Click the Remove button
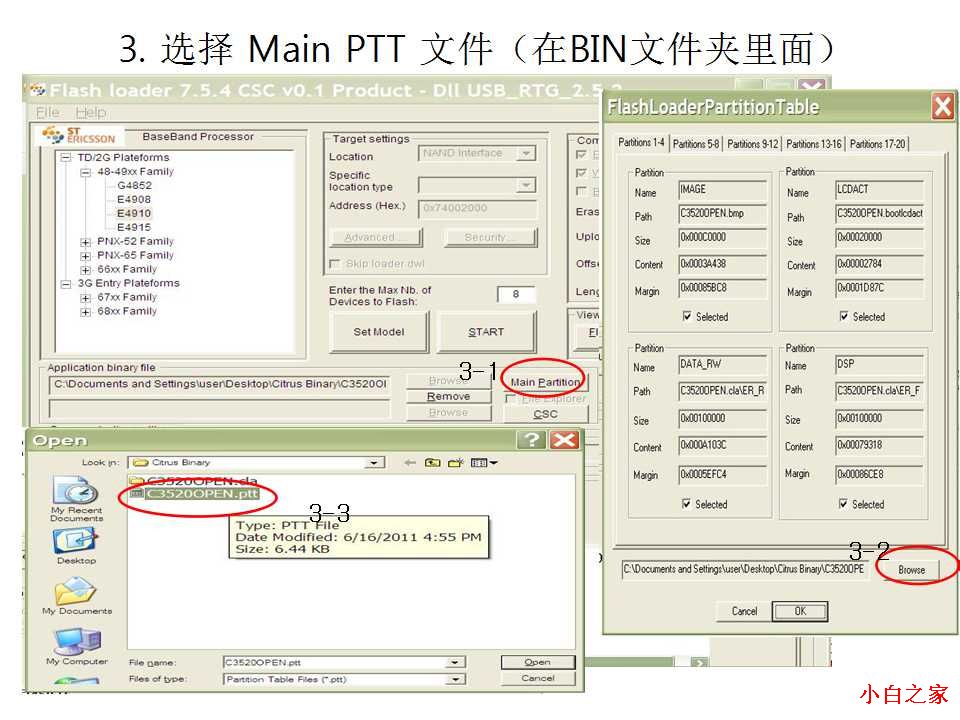Screen dimensions: 960x720 (449, 397)
